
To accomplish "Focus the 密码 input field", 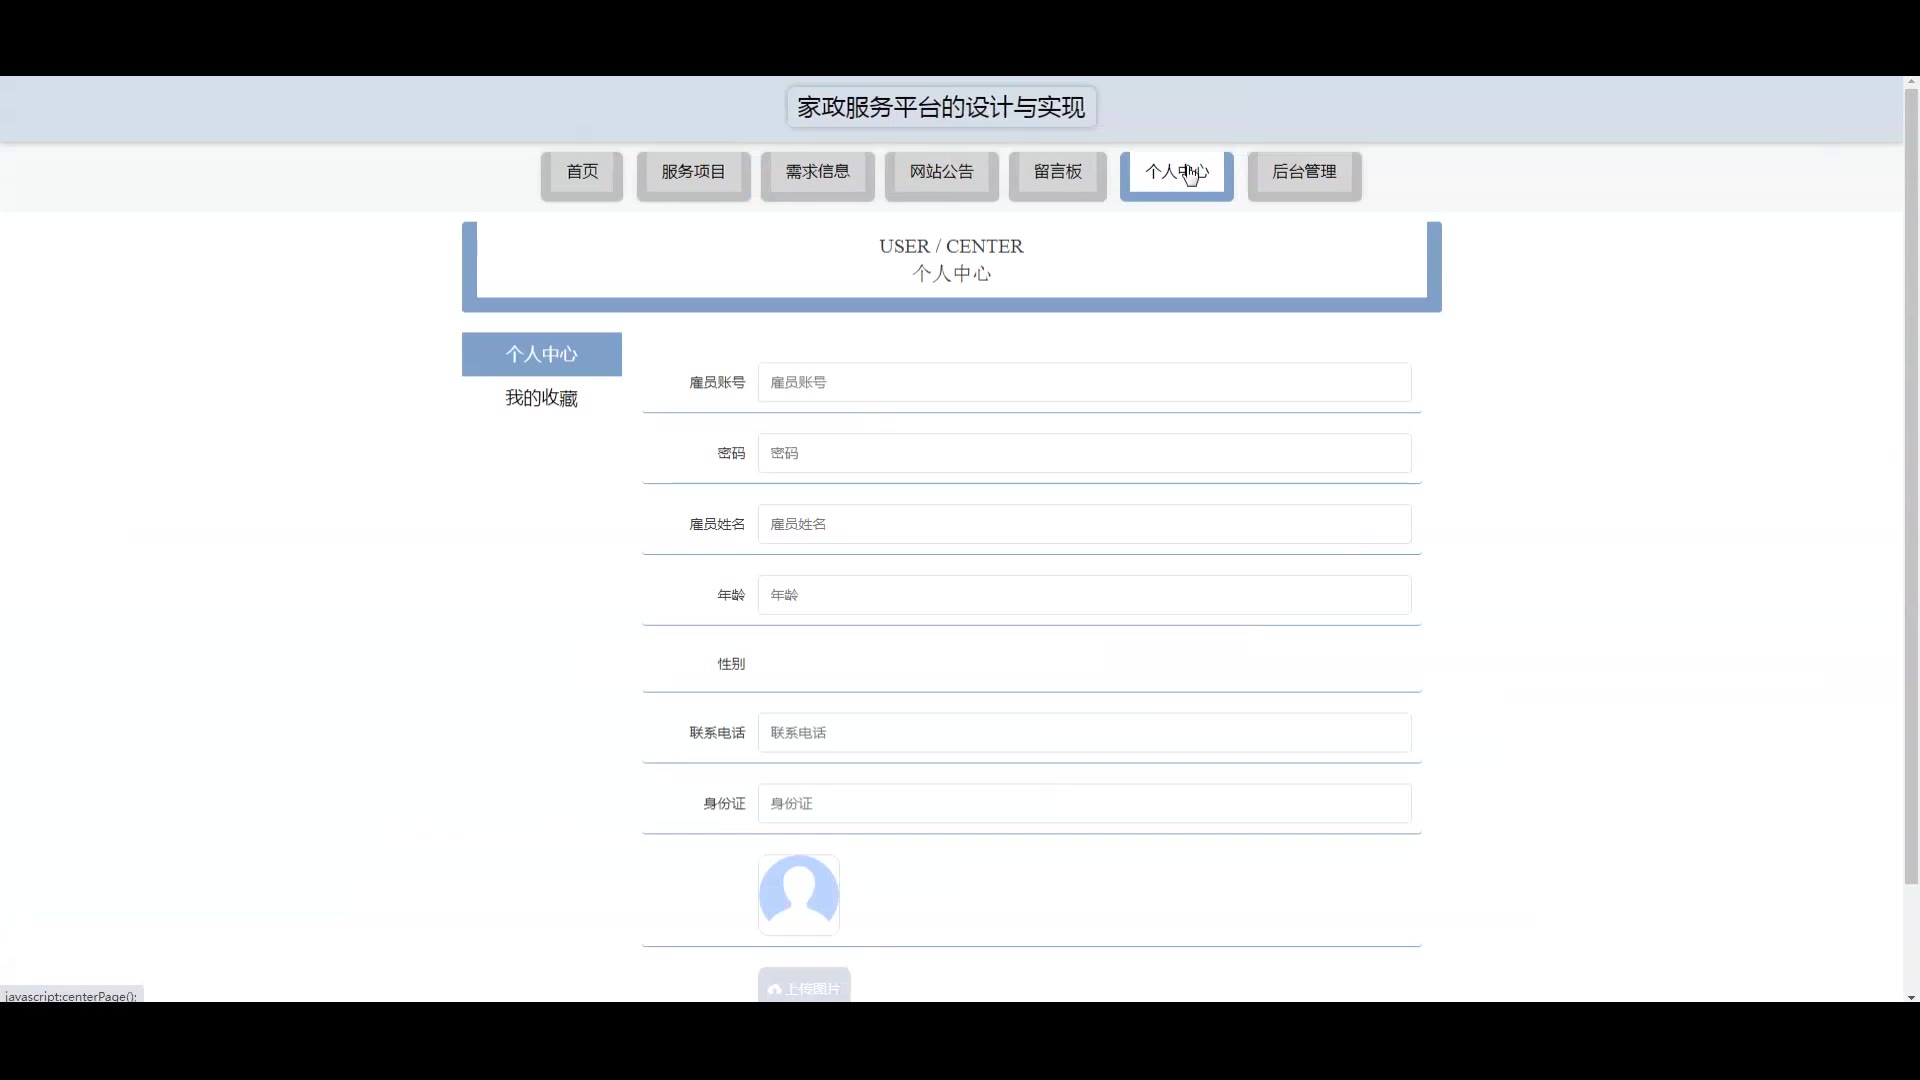I will point(1084,453).
